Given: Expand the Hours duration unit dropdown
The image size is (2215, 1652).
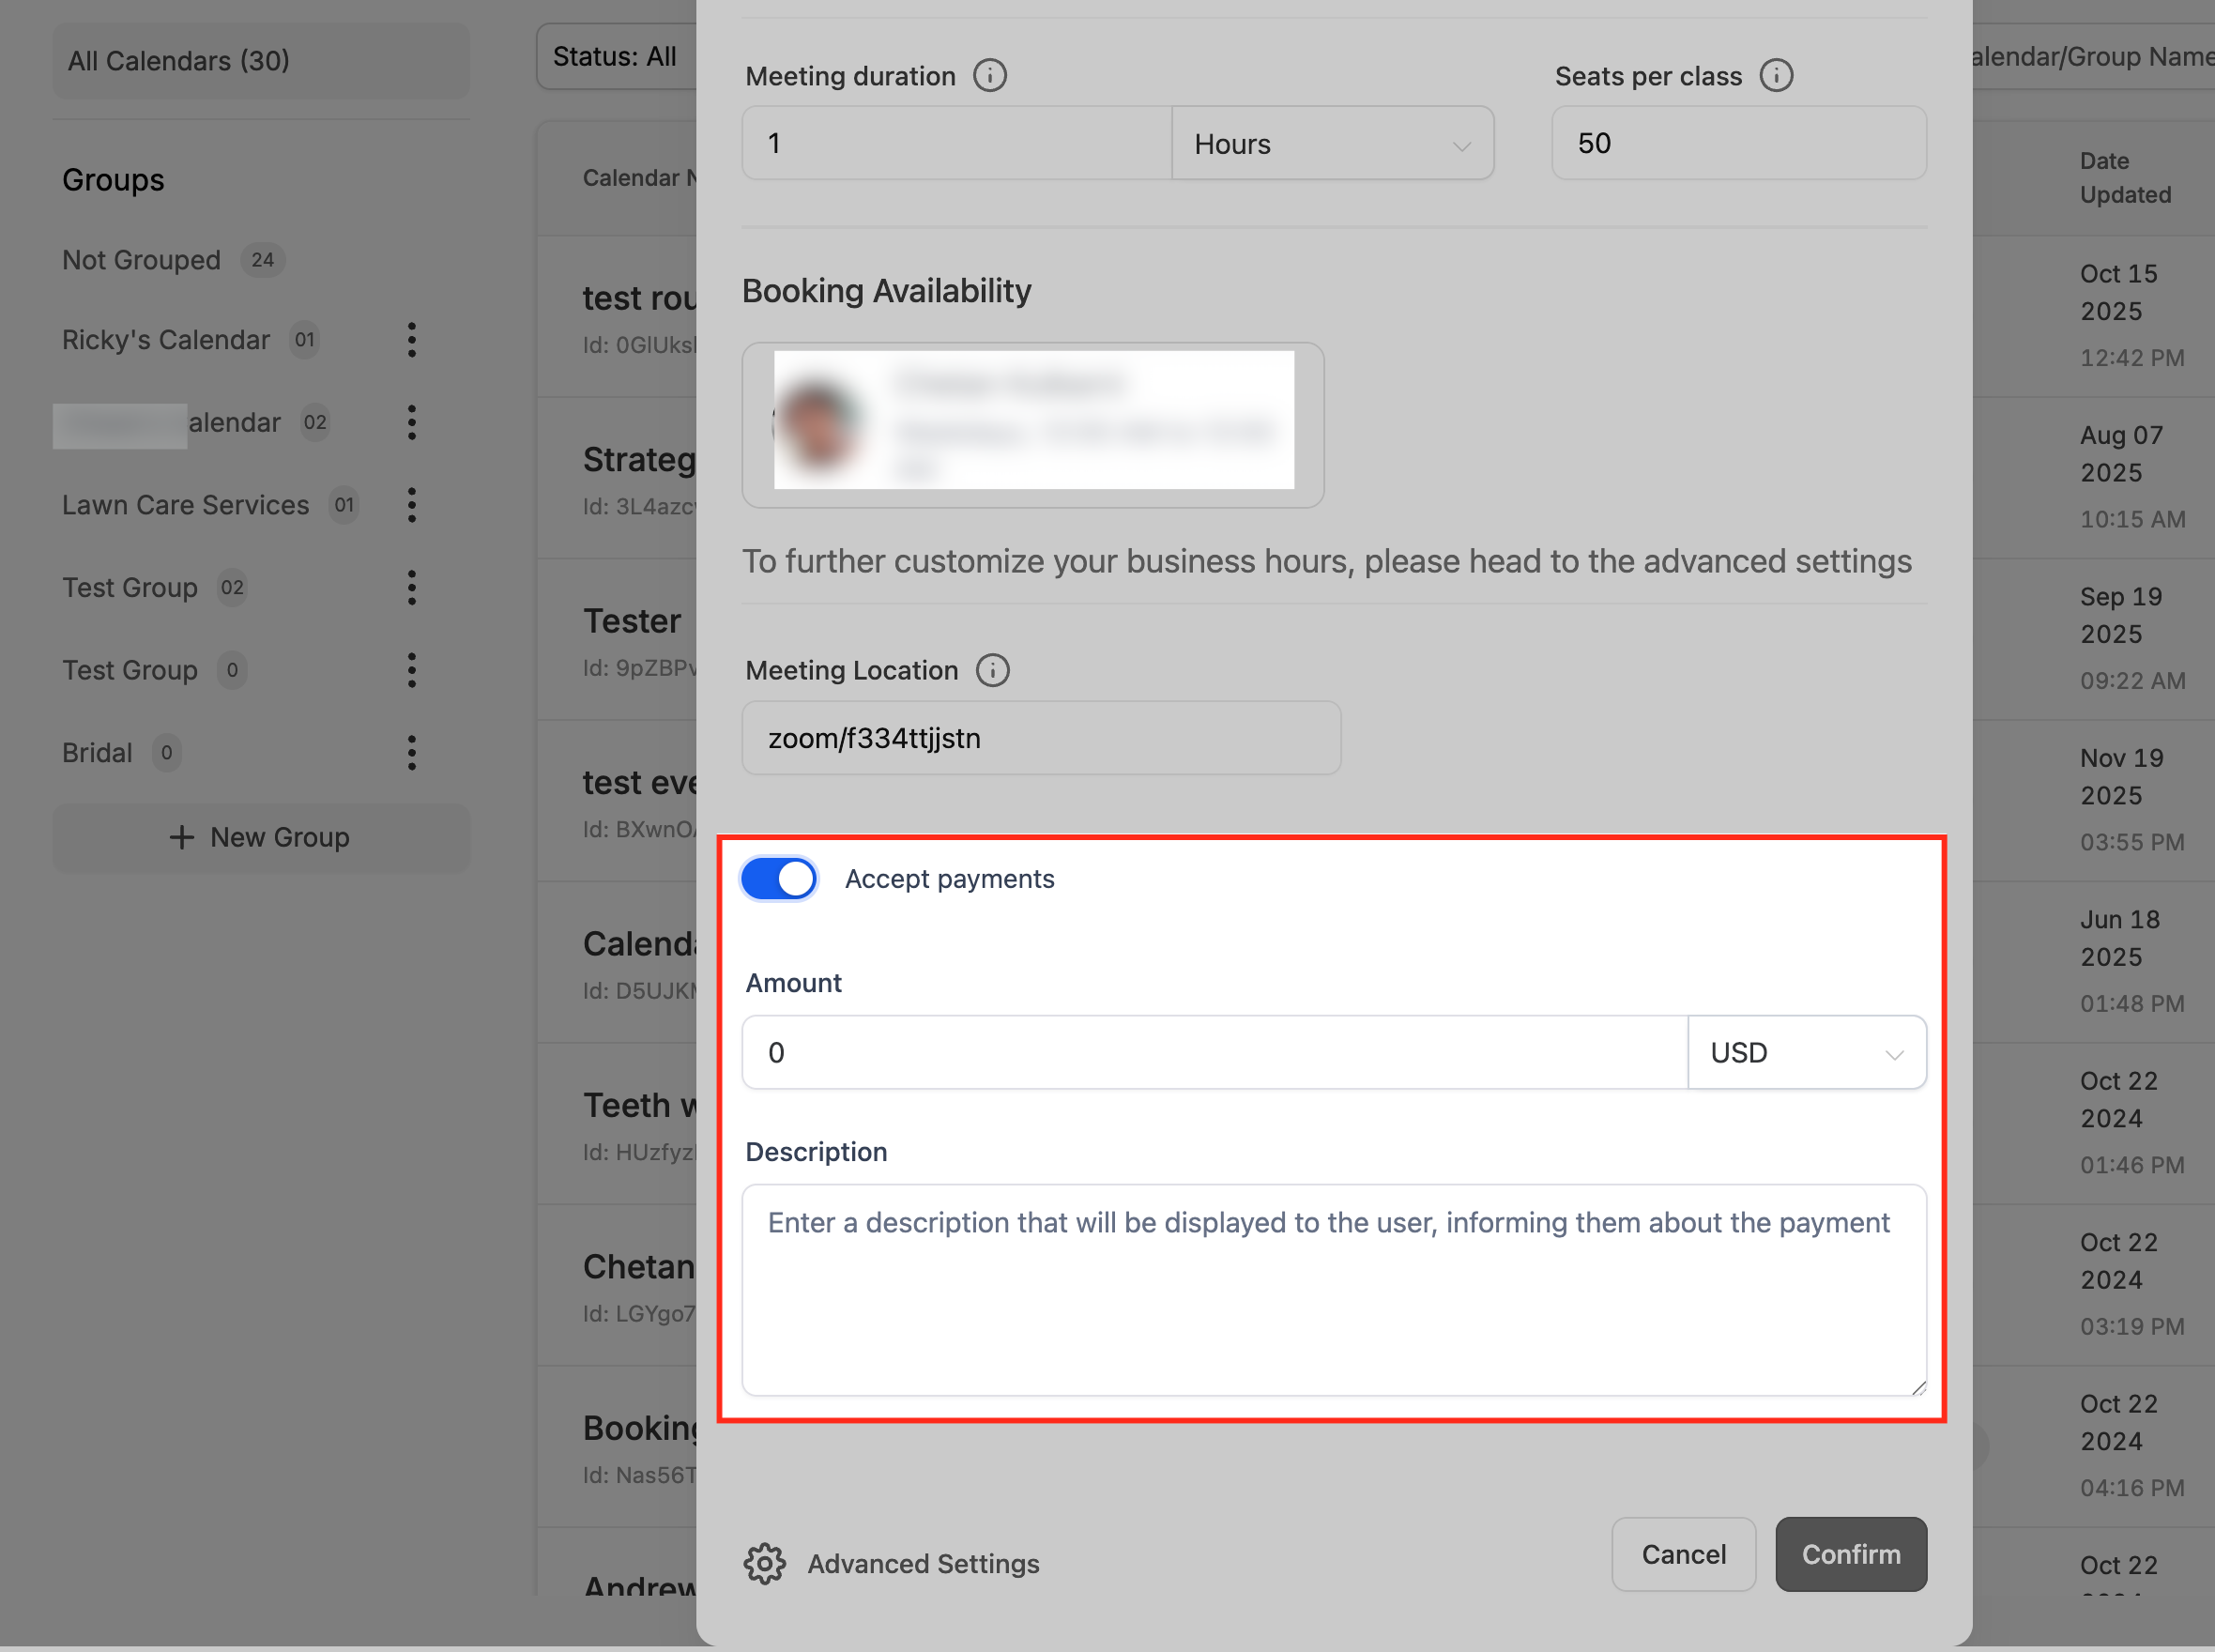Looking at the screenshot, I should (1331, 144).
